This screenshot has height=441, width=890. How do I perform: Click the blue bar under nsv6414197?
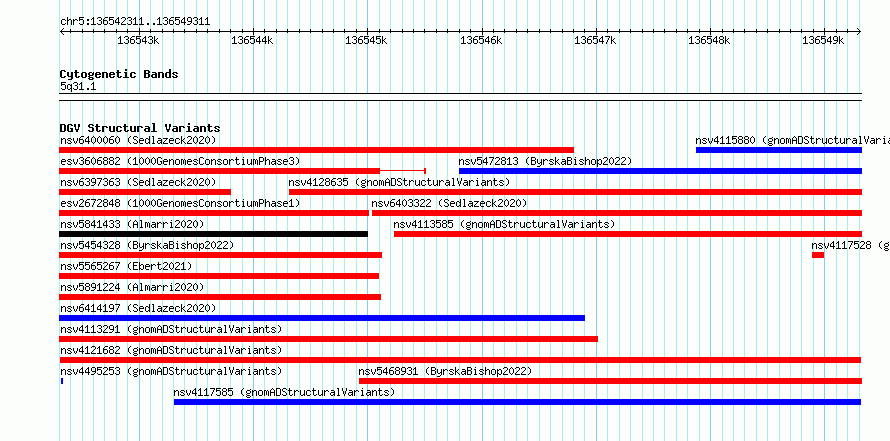point(322,318)
